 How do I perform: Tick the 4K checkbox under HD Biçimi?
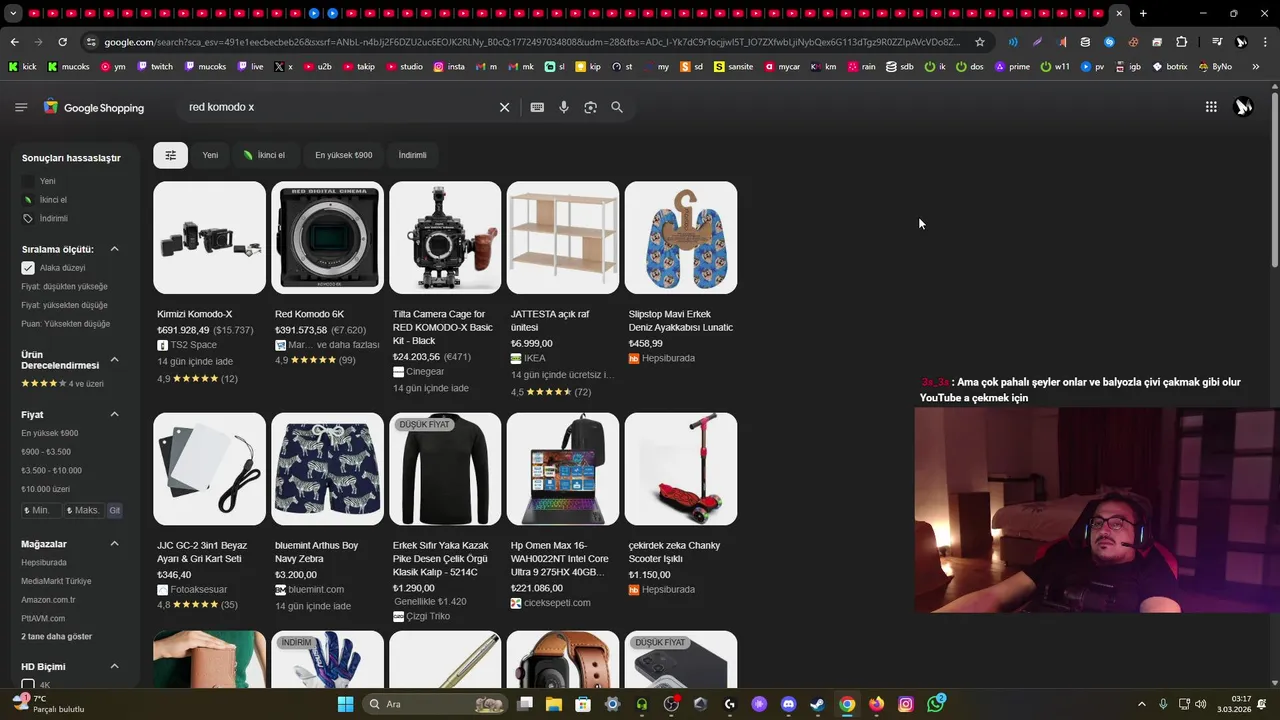pos(28,685)
